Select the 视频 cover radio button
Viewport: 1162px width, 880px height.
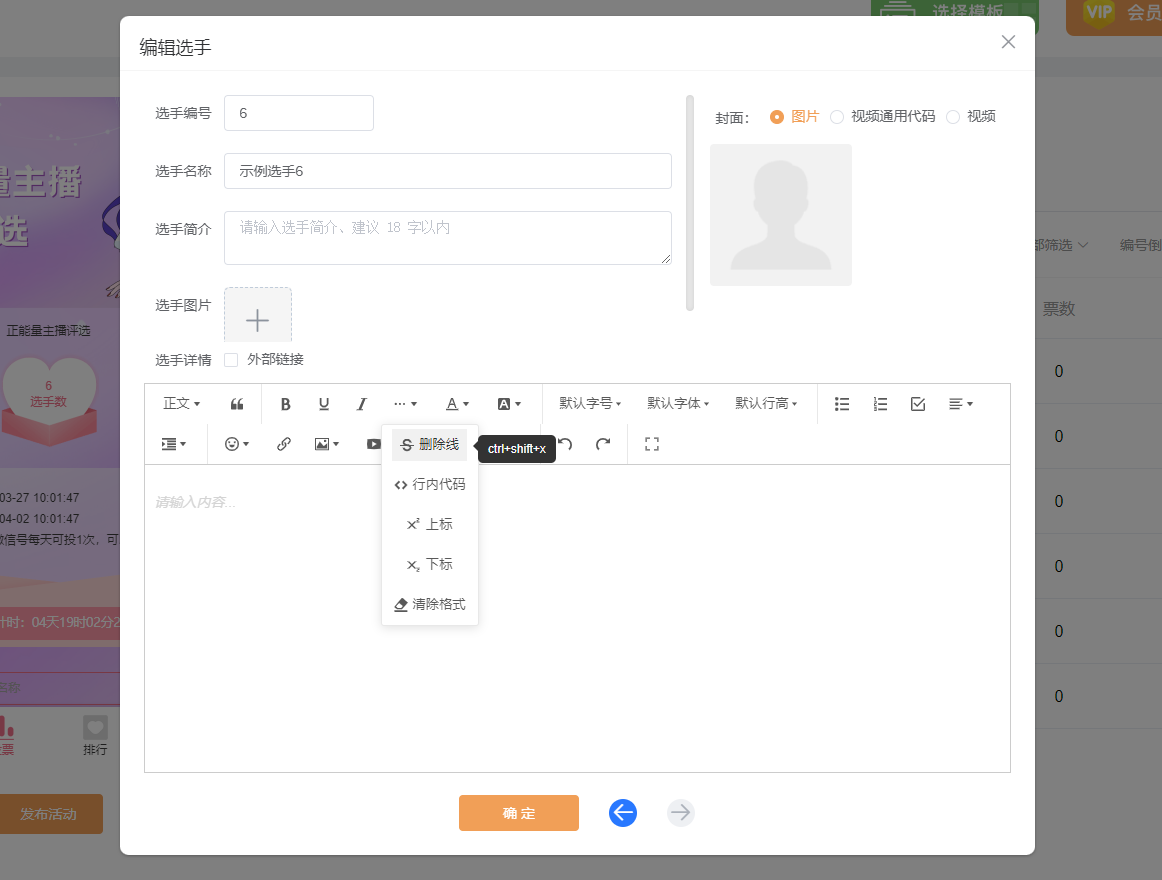[953, 117]
